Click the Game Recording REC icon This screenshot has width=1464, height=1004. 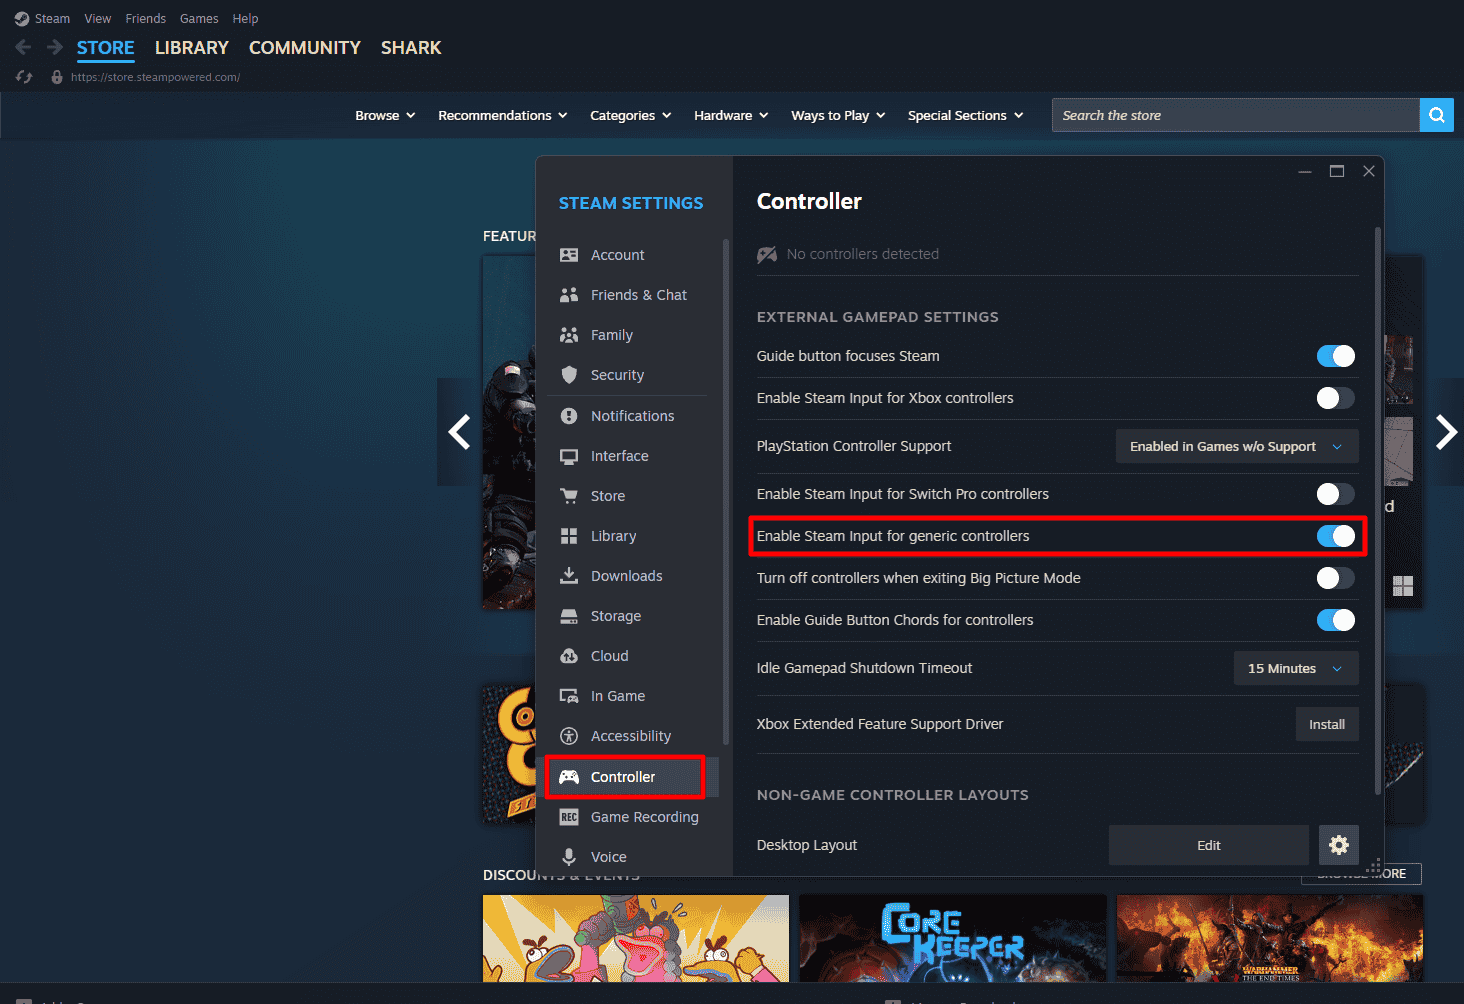pos(569,817)
